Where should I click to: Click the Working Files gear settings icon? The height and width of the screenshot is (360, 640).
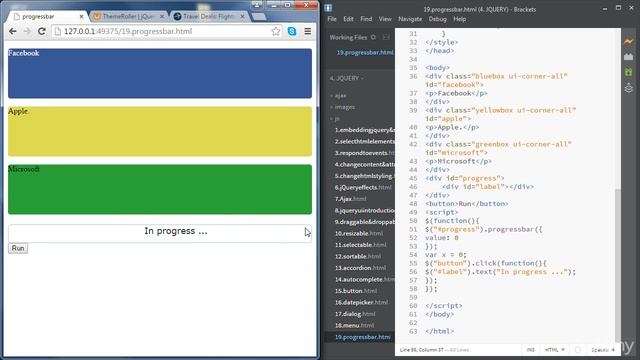click(x=373, y=37)
